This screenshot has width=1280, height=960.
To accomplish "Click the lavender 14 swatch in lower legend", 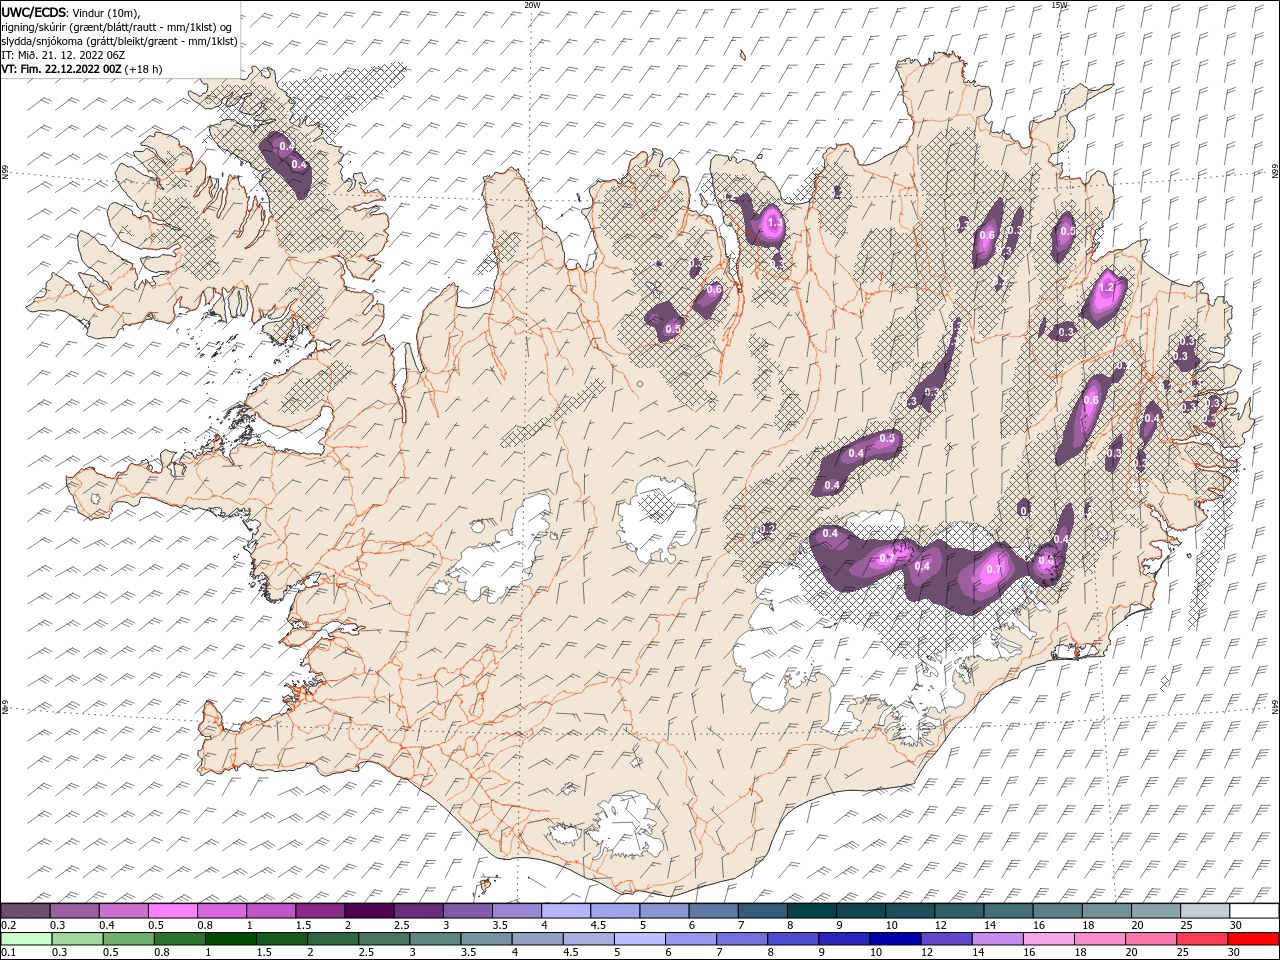I will [997, 939].
